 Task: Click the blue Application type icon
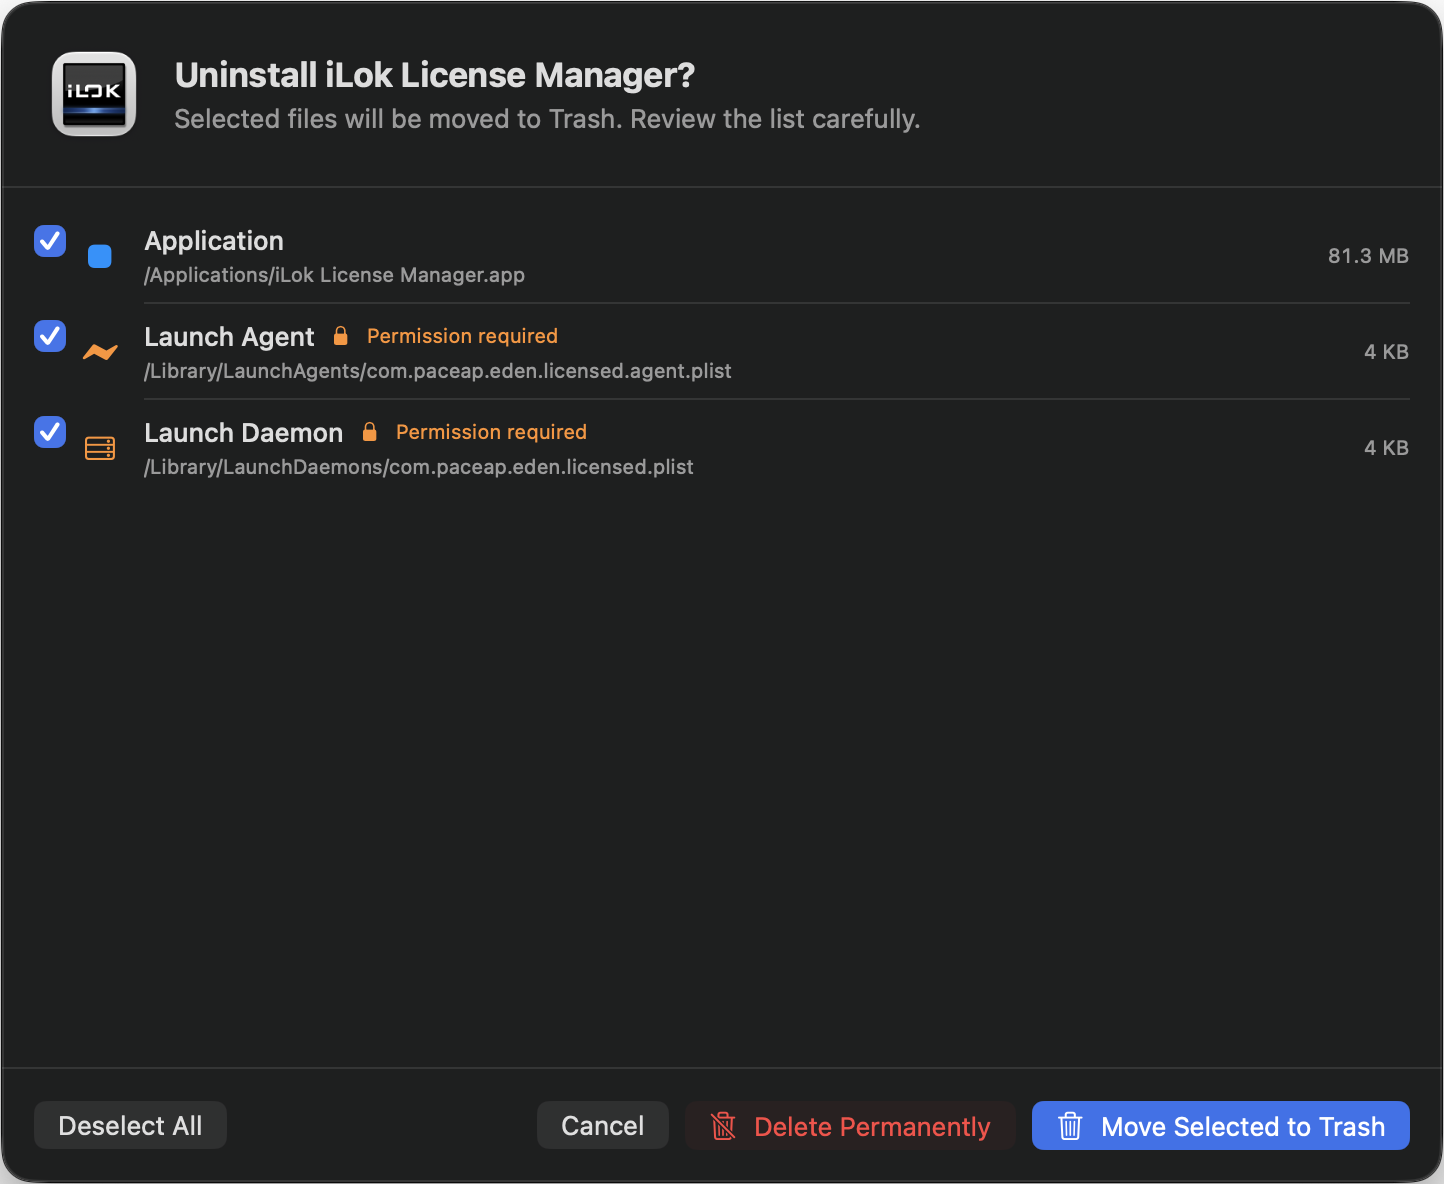[x=100, y=257]
